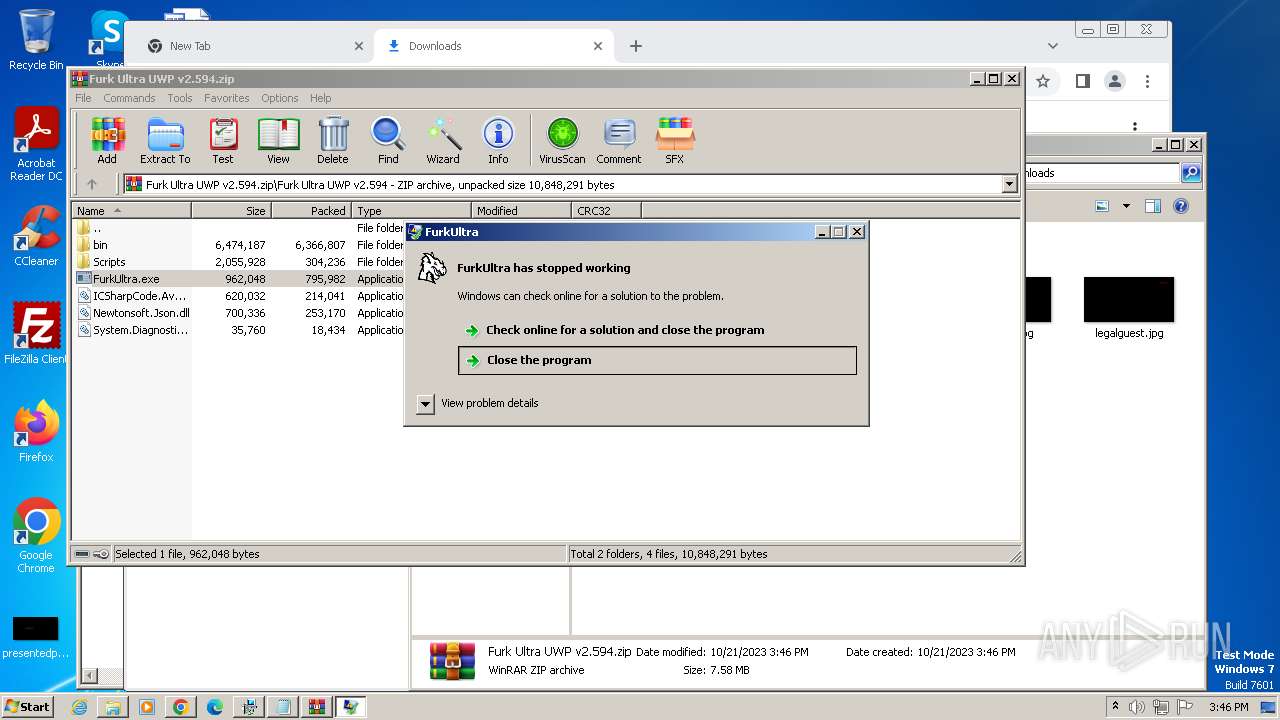
Task: Open Chrome three-dot menu
Action: click(1148, 81)
